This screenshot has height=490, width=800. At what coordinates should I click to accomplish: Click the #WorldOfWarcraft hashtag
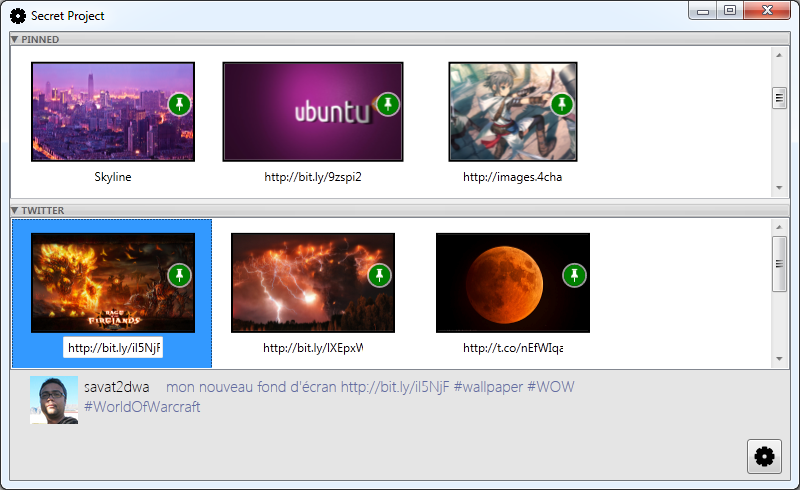click(x=142, y=407)
